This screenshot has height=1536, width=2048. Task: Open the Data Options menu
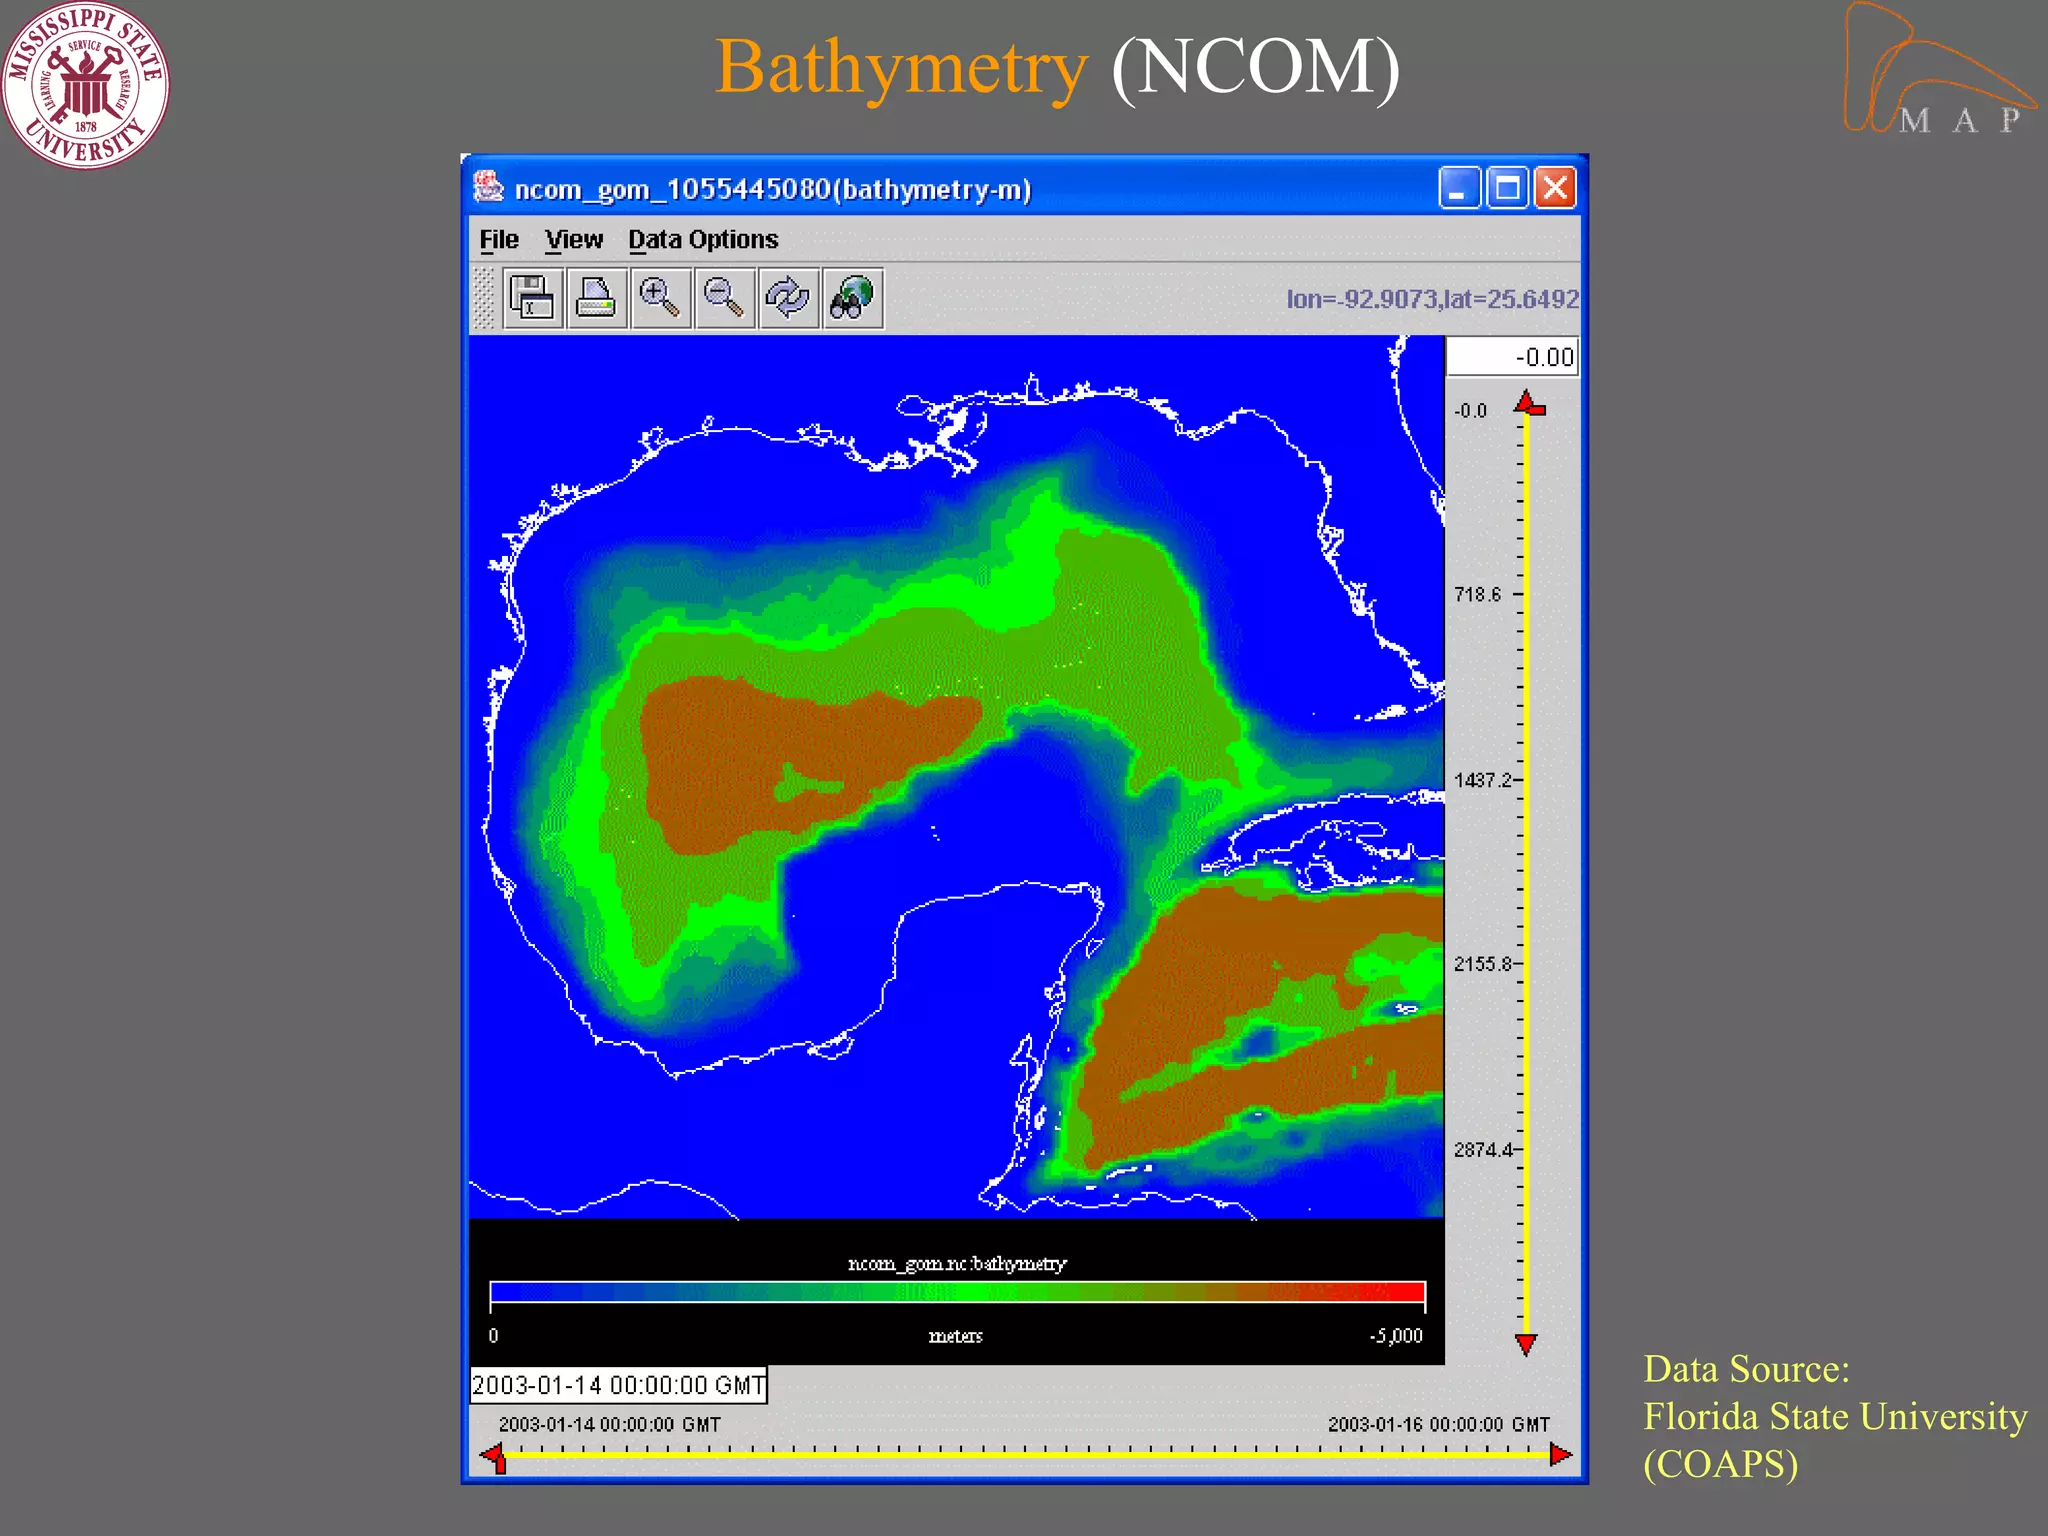pos(703,240)
